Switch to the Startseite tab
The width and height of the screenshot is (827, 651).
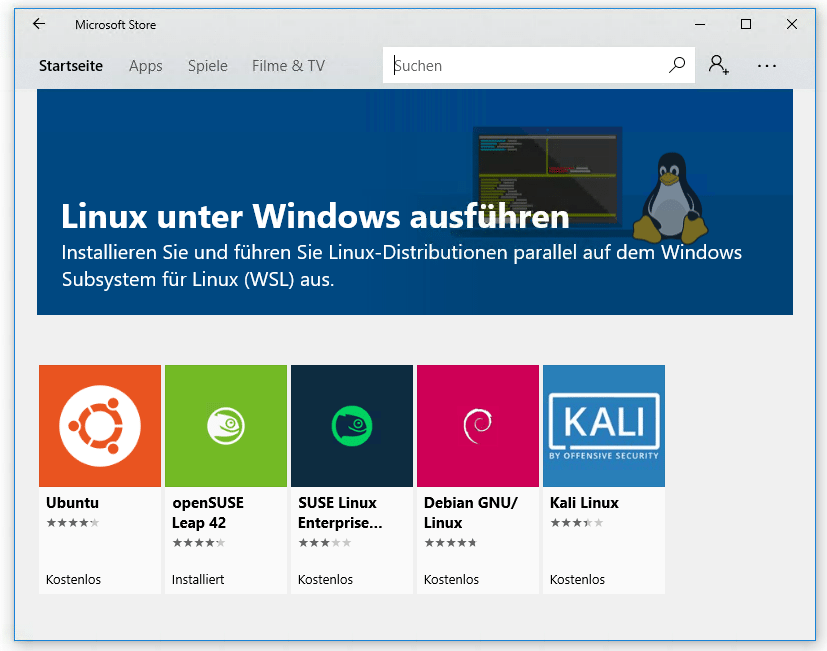coord(71,66)
